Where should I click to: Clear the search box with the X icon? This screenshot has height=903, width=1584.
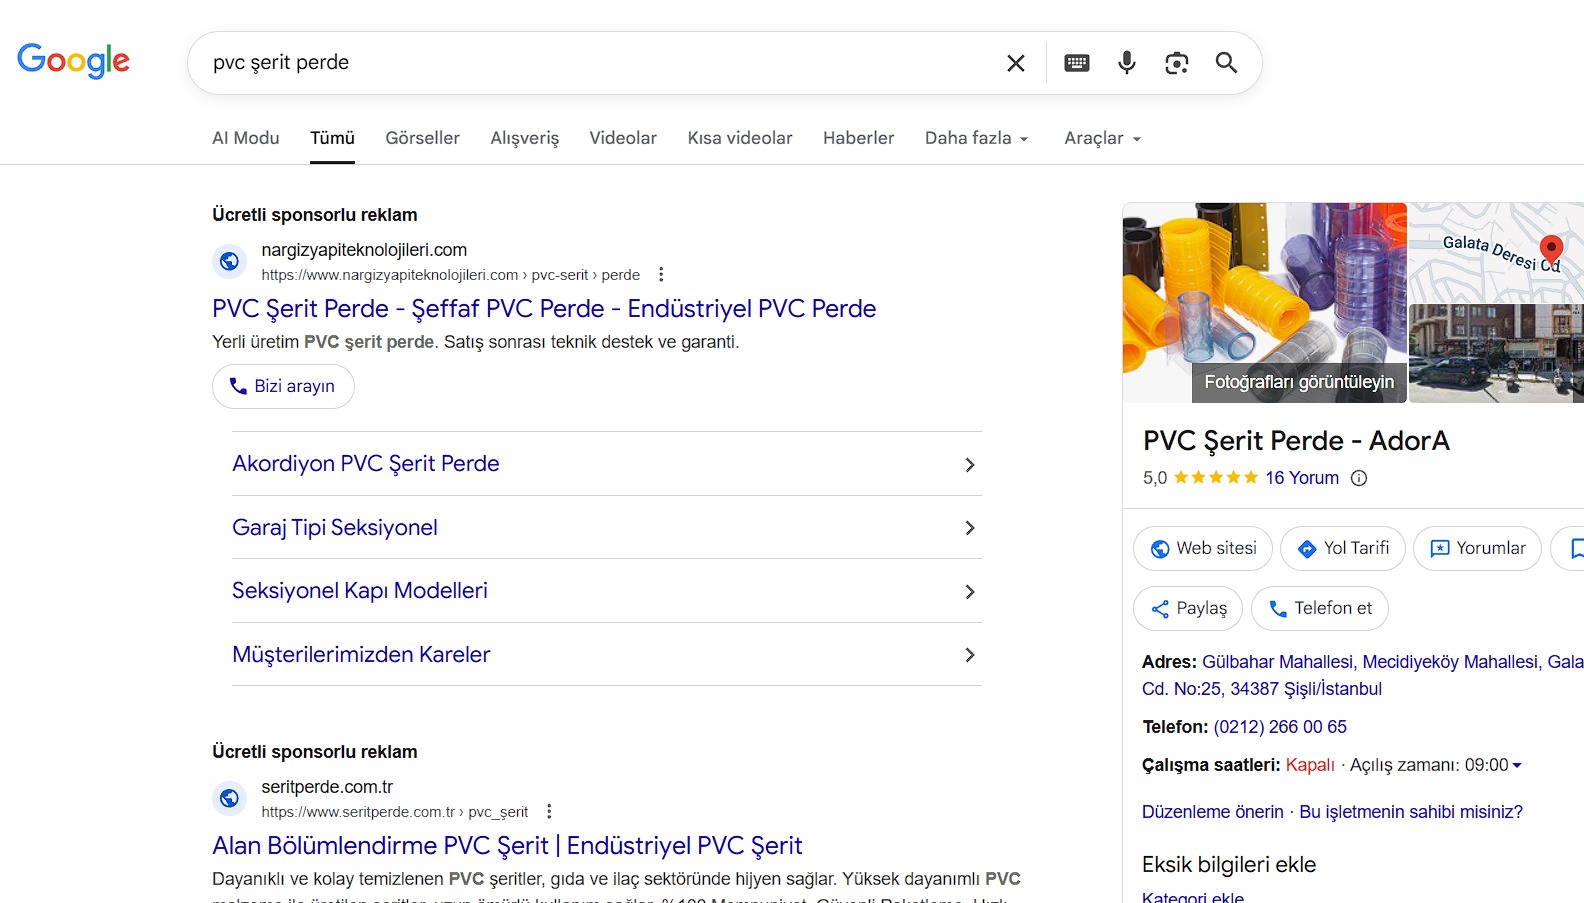1015,63
